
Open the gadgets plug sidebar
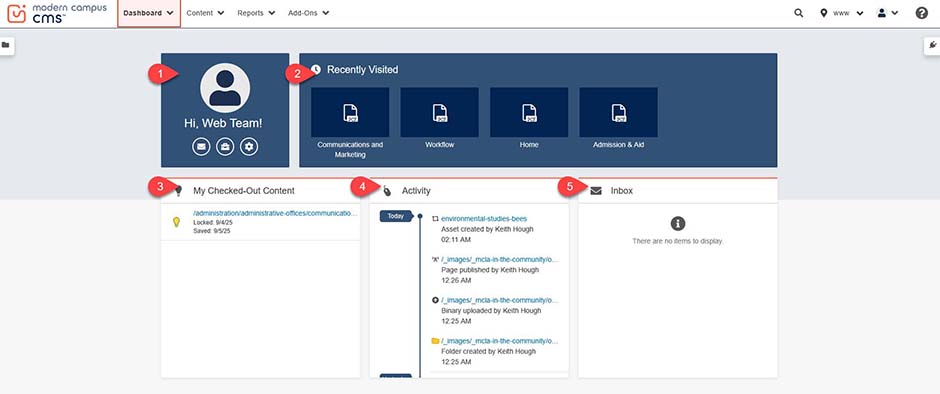(932, 45)
